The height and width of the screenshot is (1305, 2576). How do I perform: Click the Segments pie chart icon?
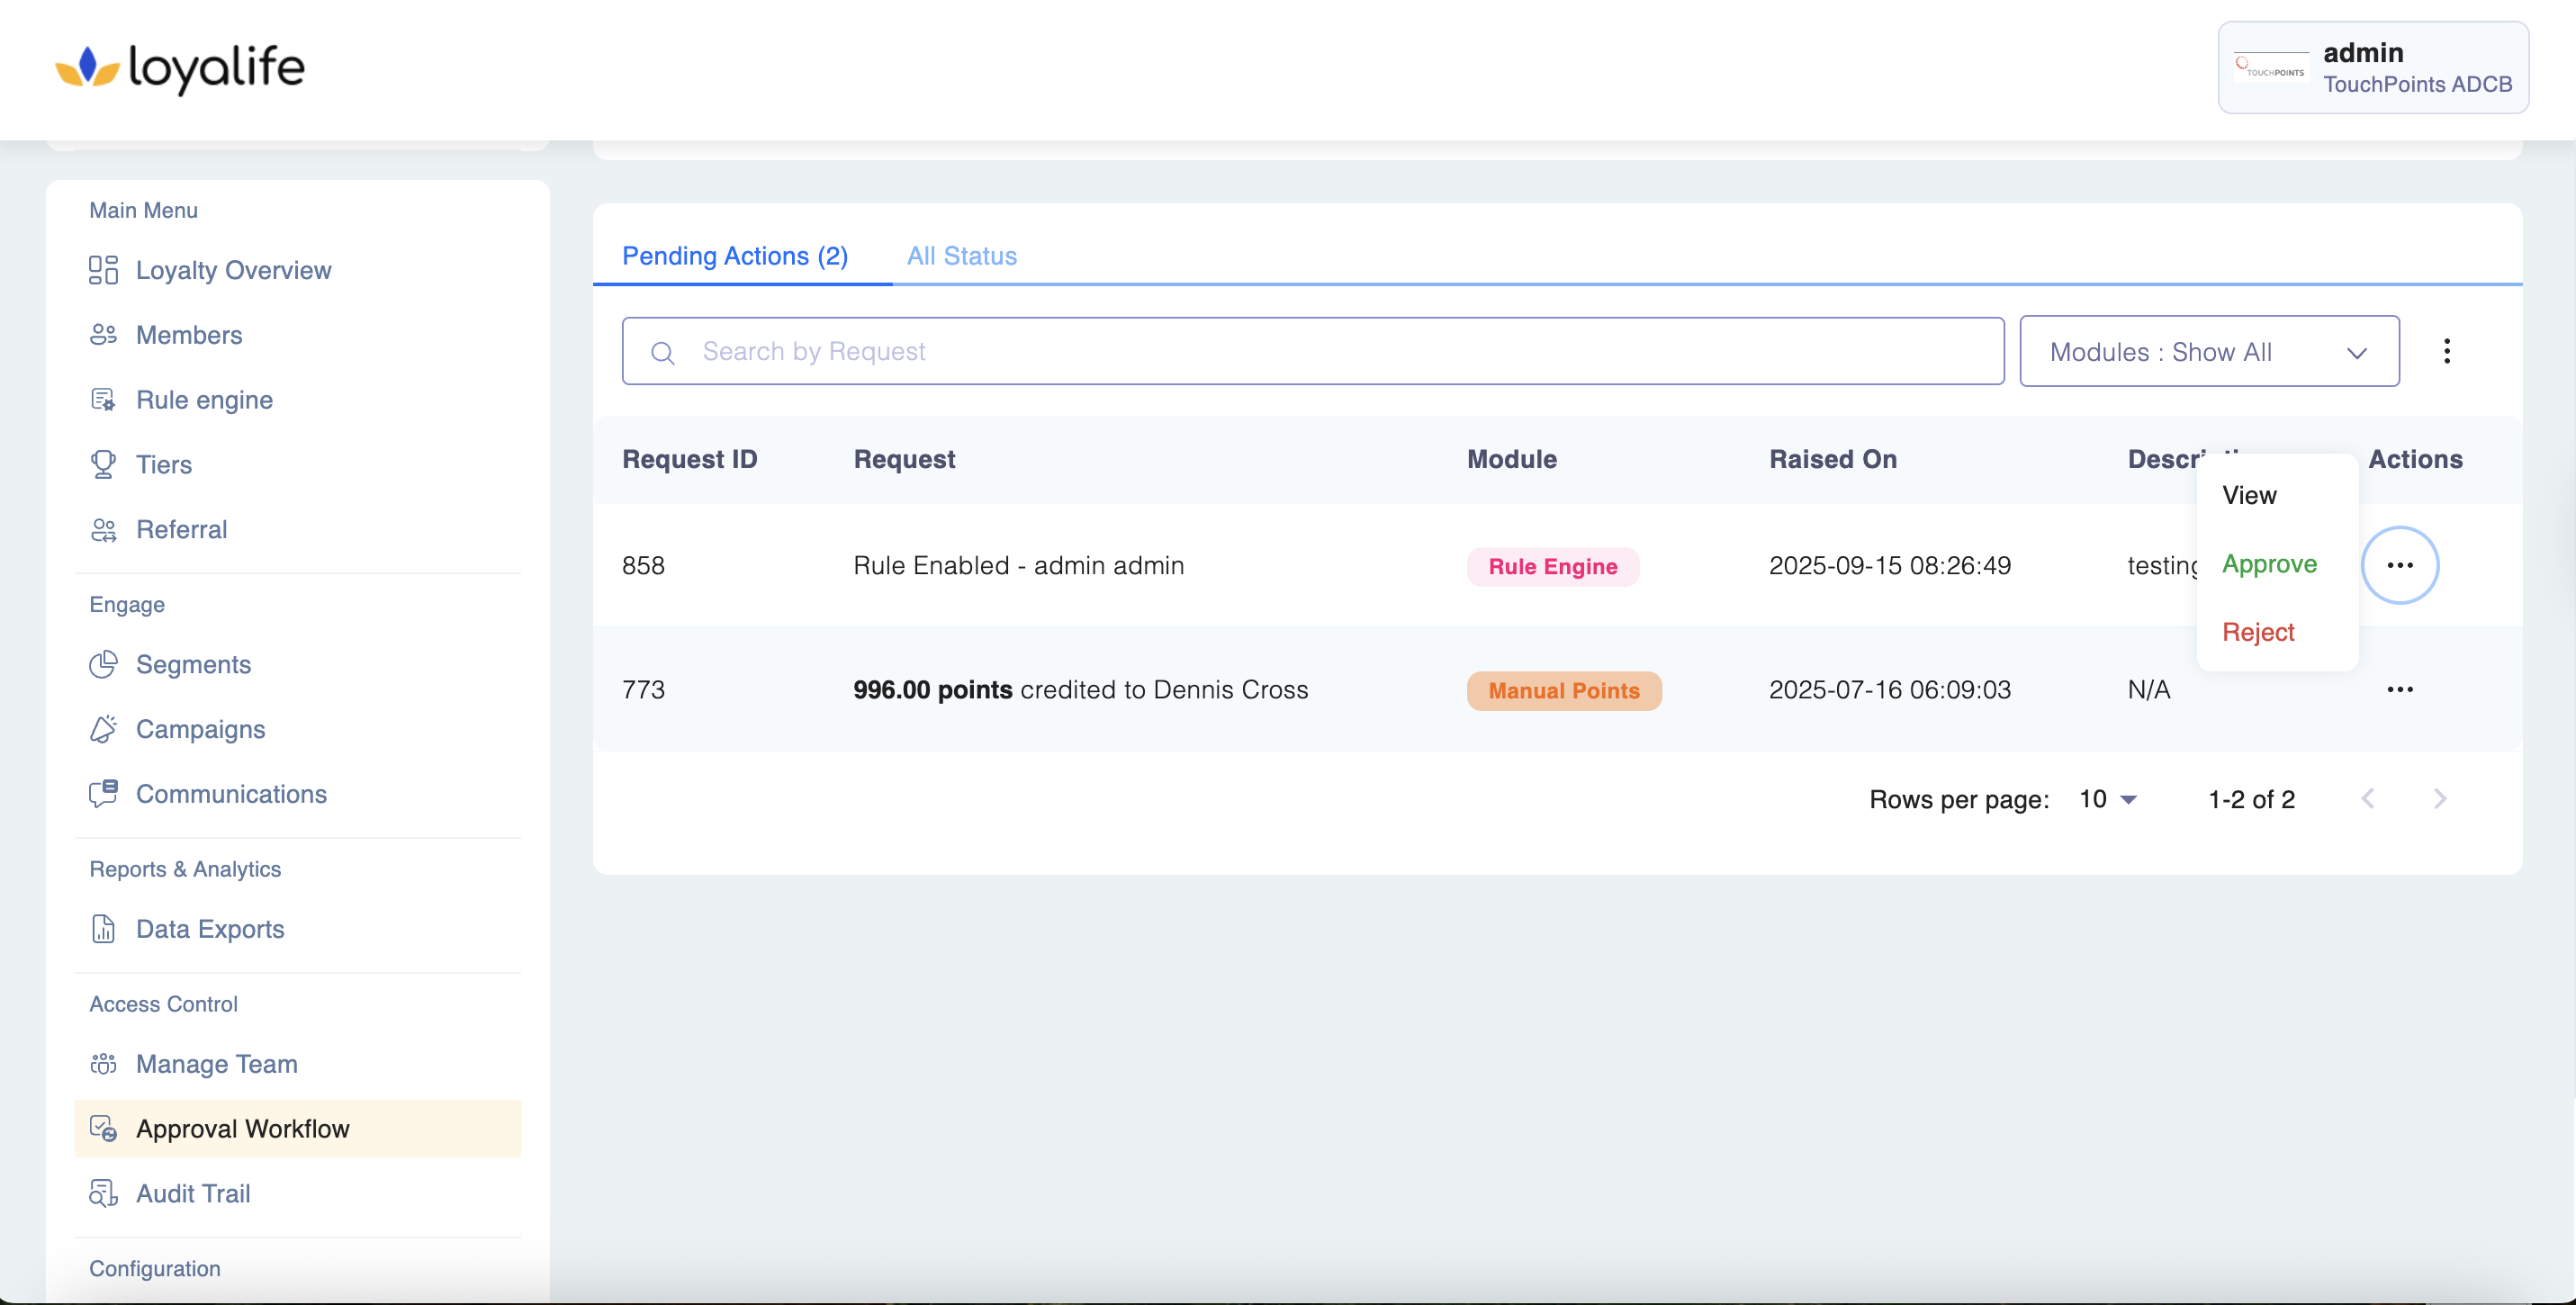coord(103,665)
